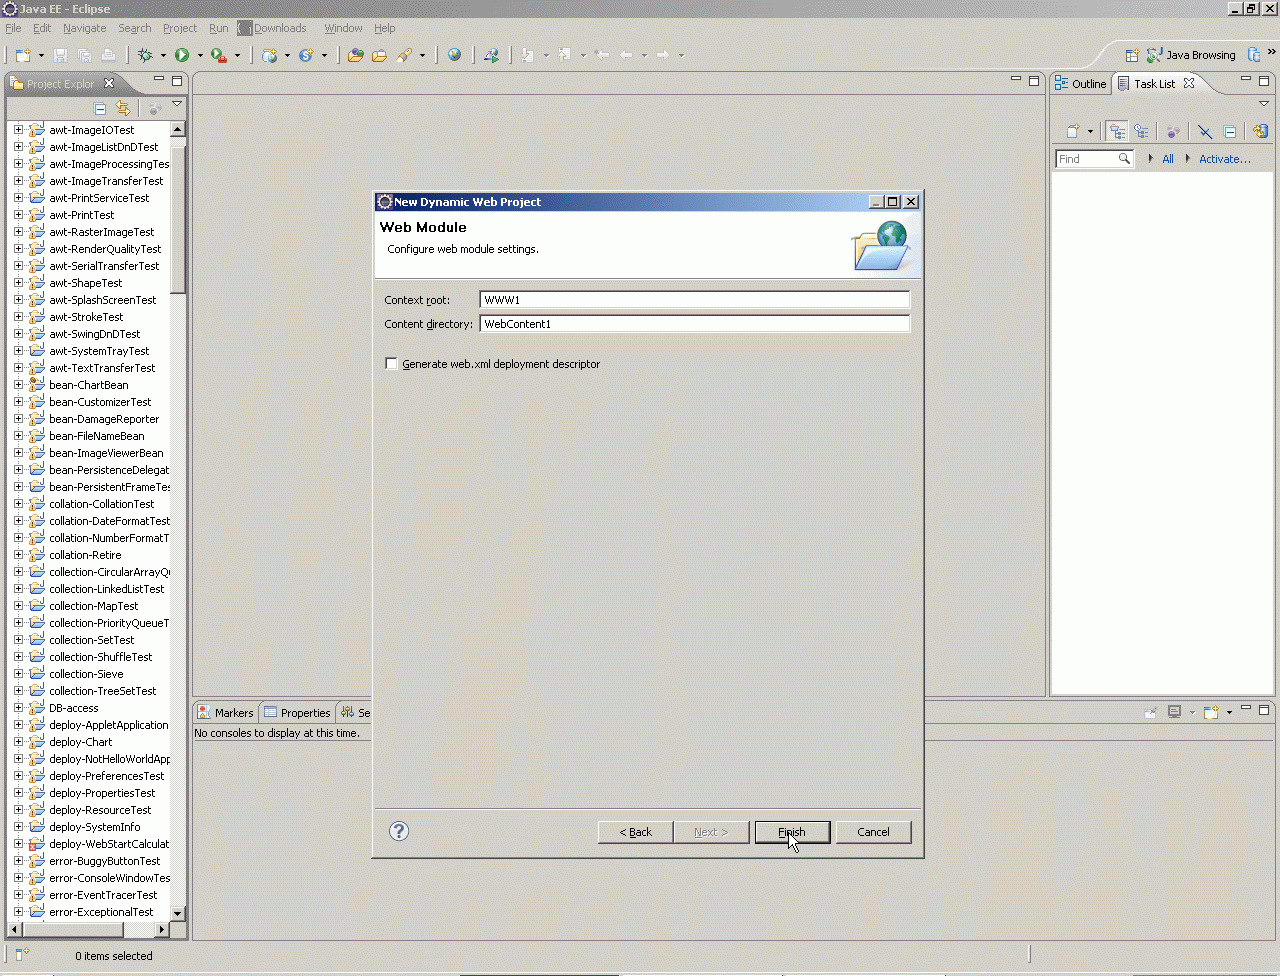Open the File menu

[x=13, y=28]
